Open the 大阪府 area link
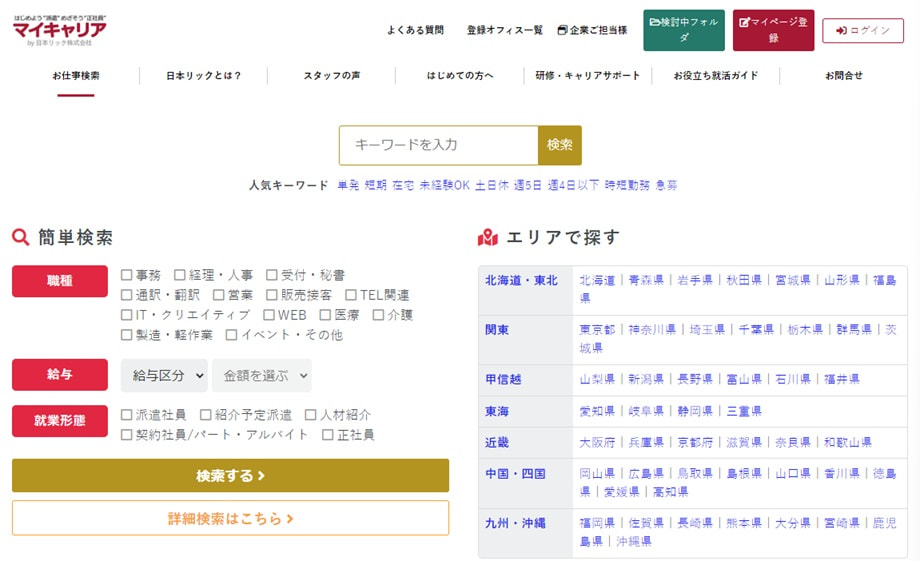 point(598,442)
